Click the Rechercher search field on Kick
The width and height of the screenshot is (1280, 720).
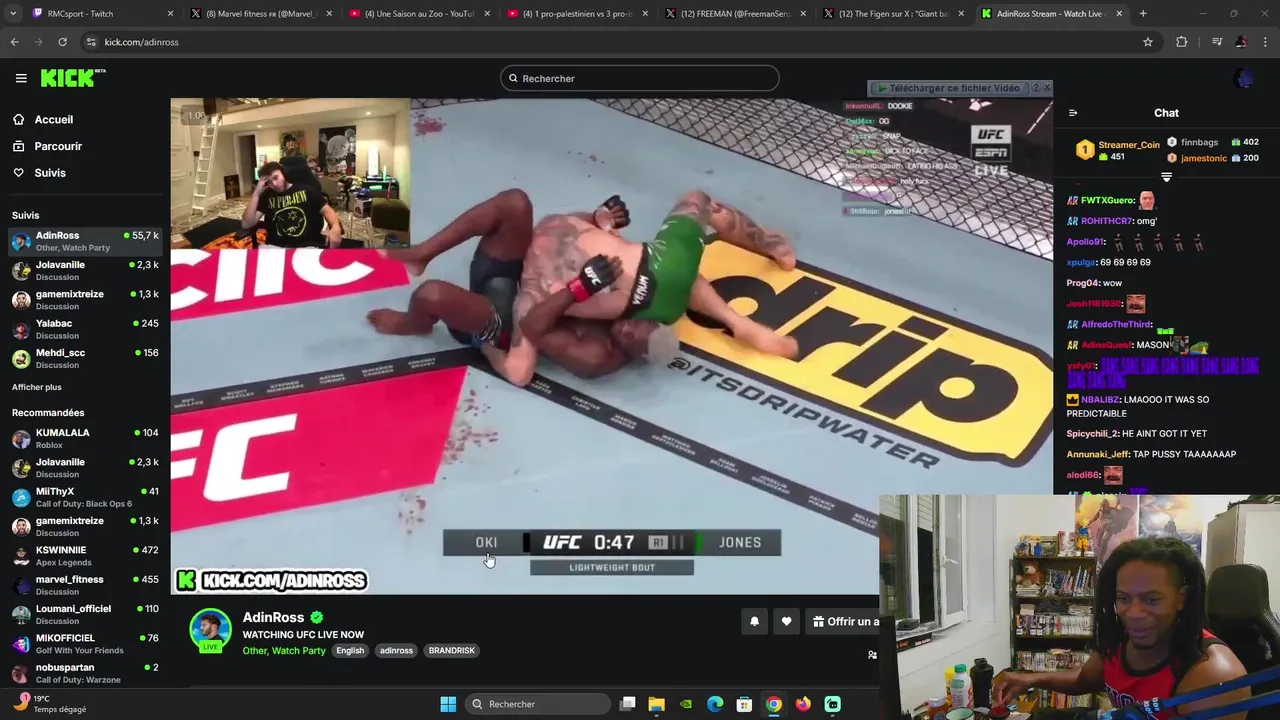point(640,78)
